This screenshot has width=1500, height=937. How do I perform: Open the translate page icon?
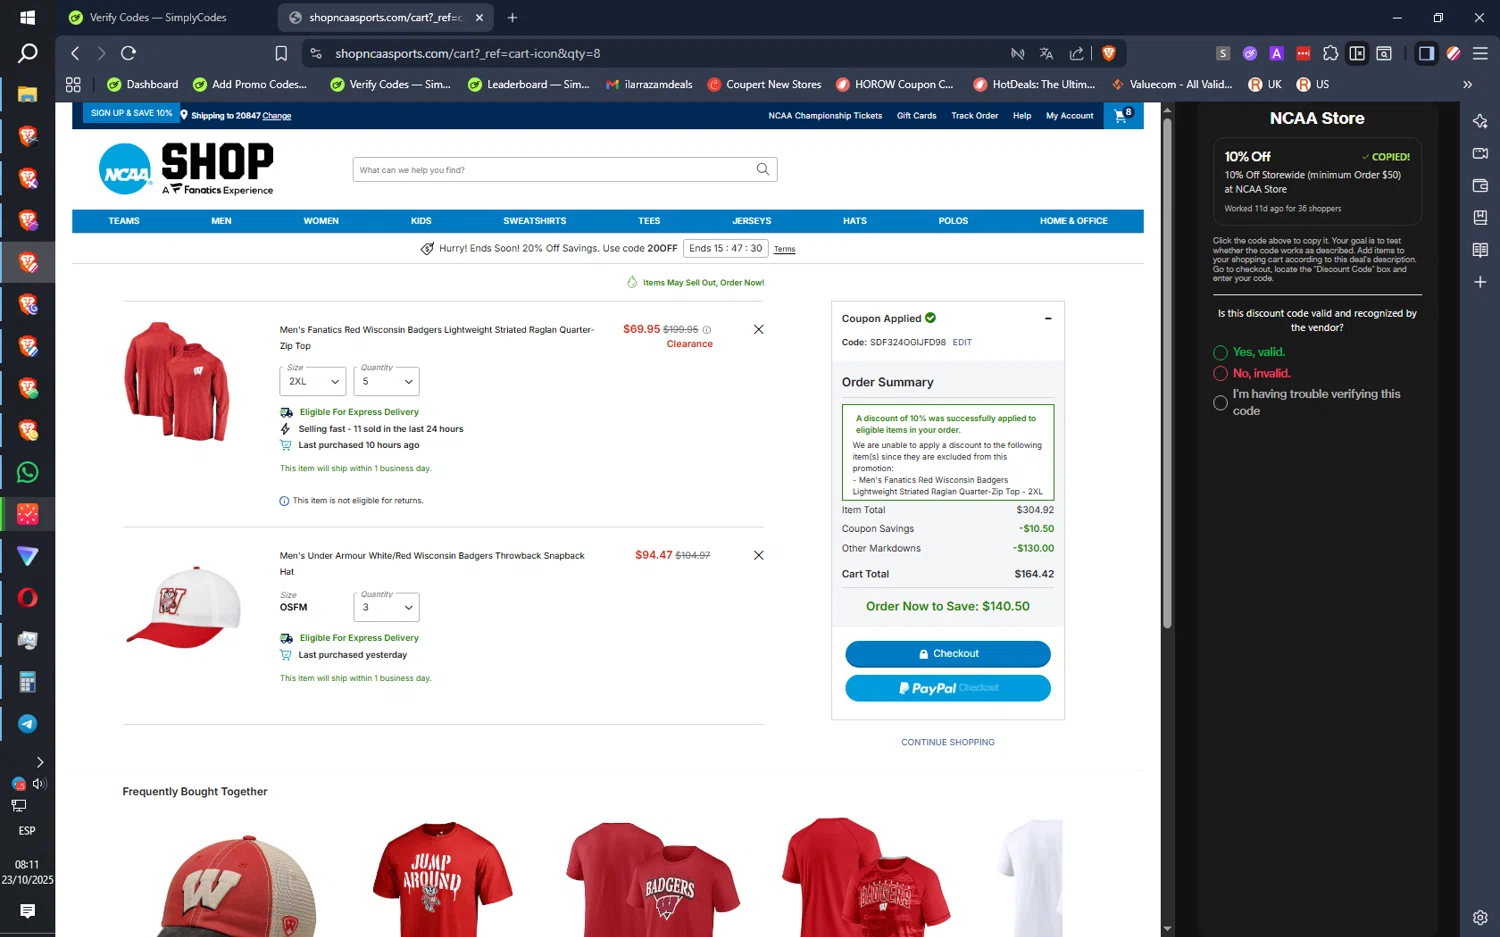click(x=1046, y=53)
